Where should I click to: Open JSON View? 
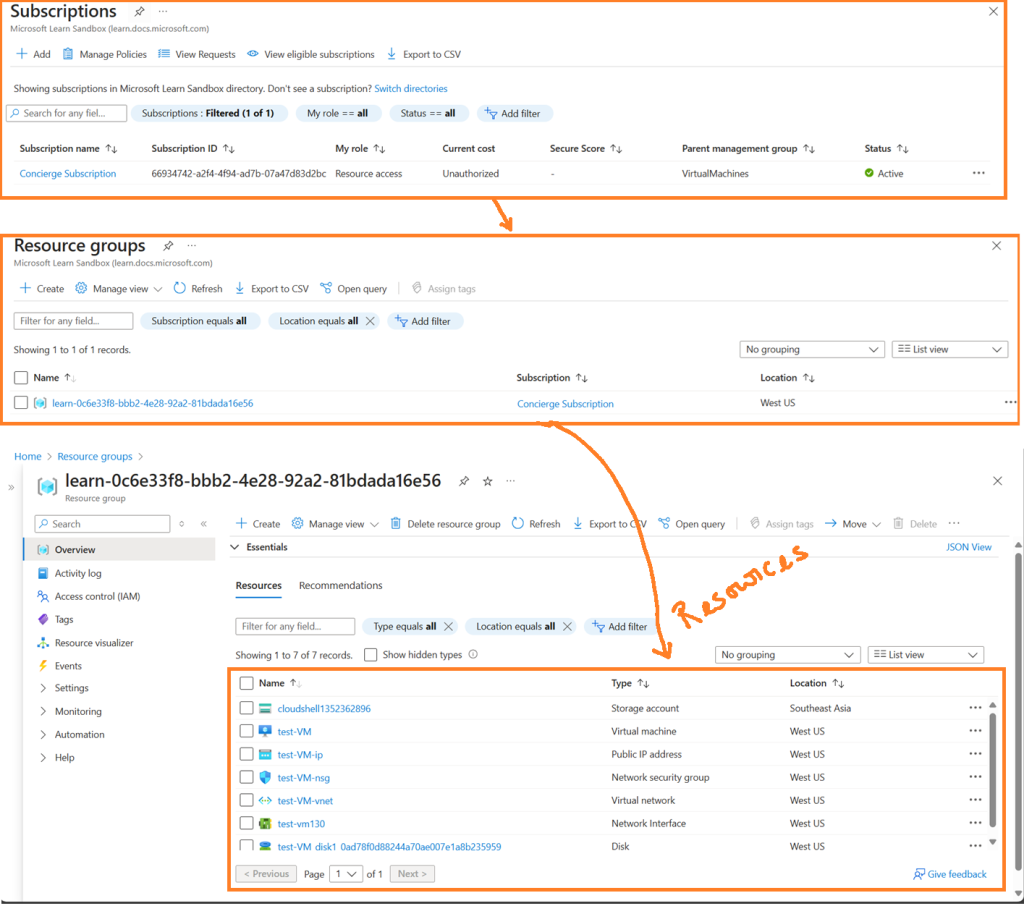point(968,547)
